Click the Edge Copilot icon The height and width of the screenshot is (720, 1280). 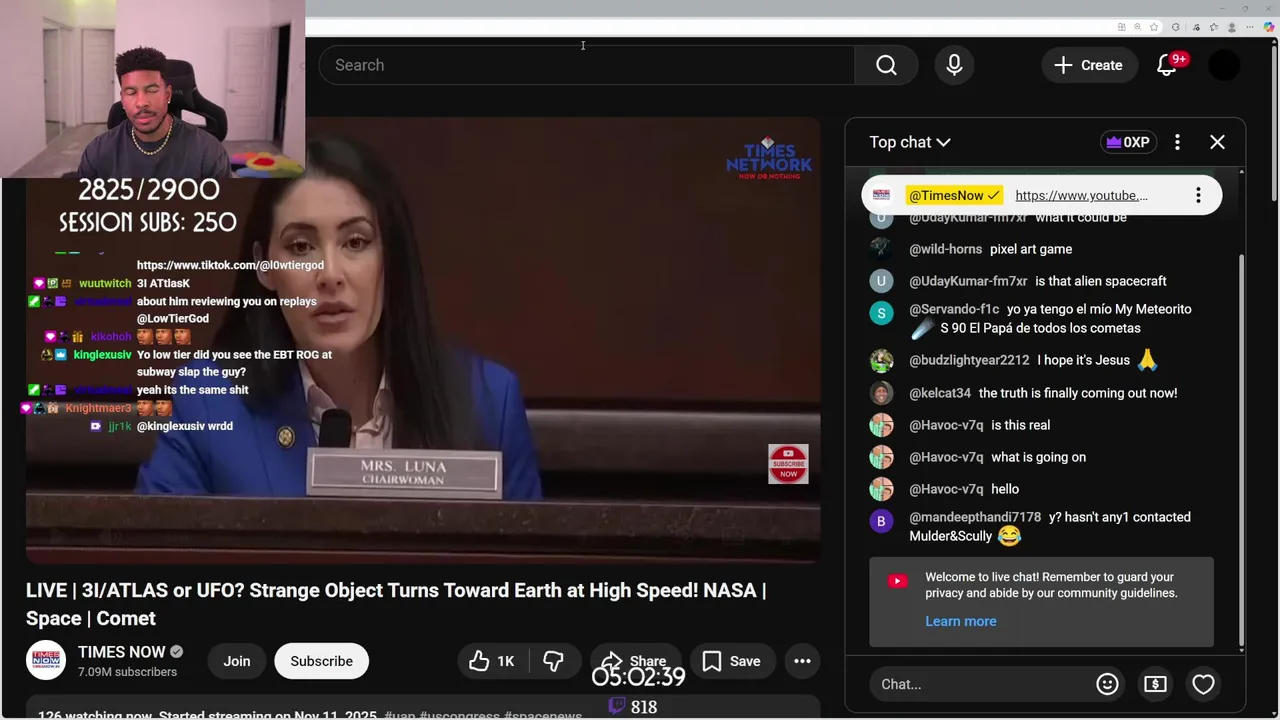tap(1269, 27)
